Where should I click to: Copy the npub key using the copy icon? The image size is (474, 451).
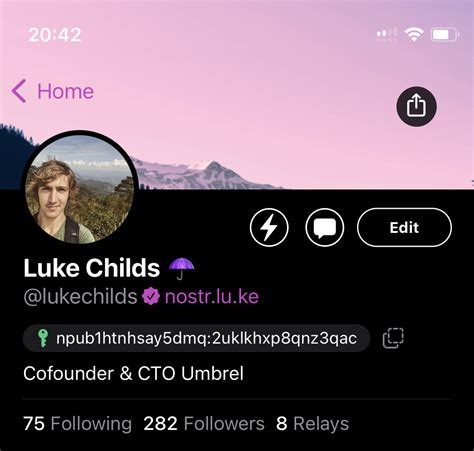(x=393, y=338)
